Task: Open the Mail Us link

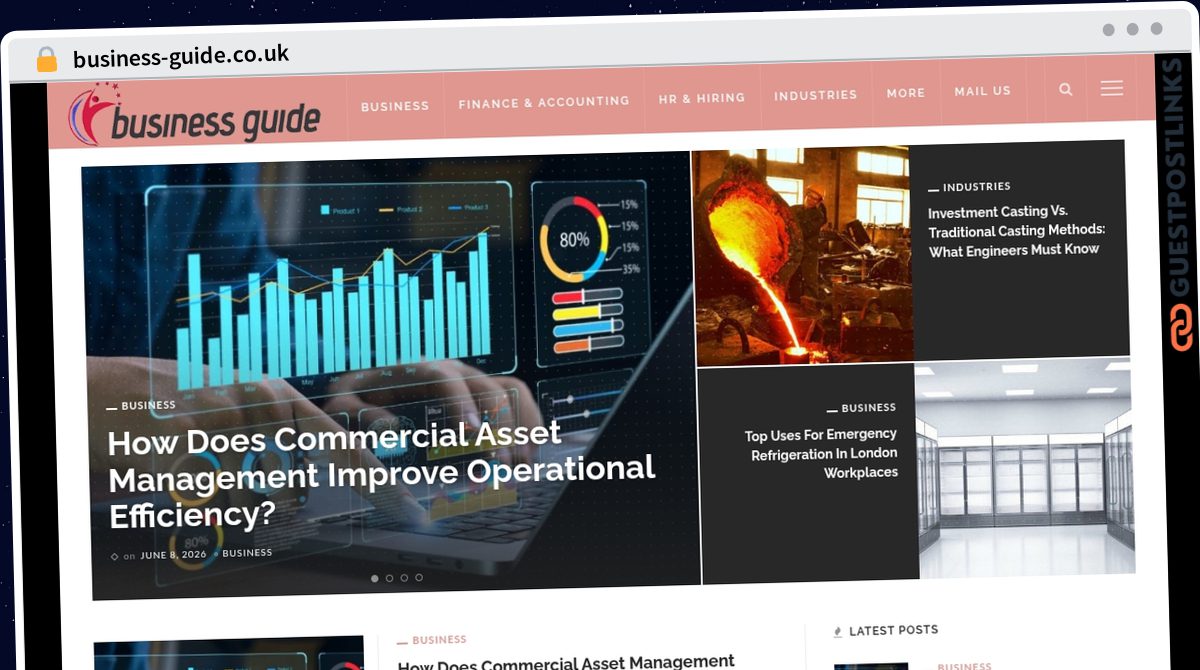Action: pyautogui.click(x=983, y=90)
